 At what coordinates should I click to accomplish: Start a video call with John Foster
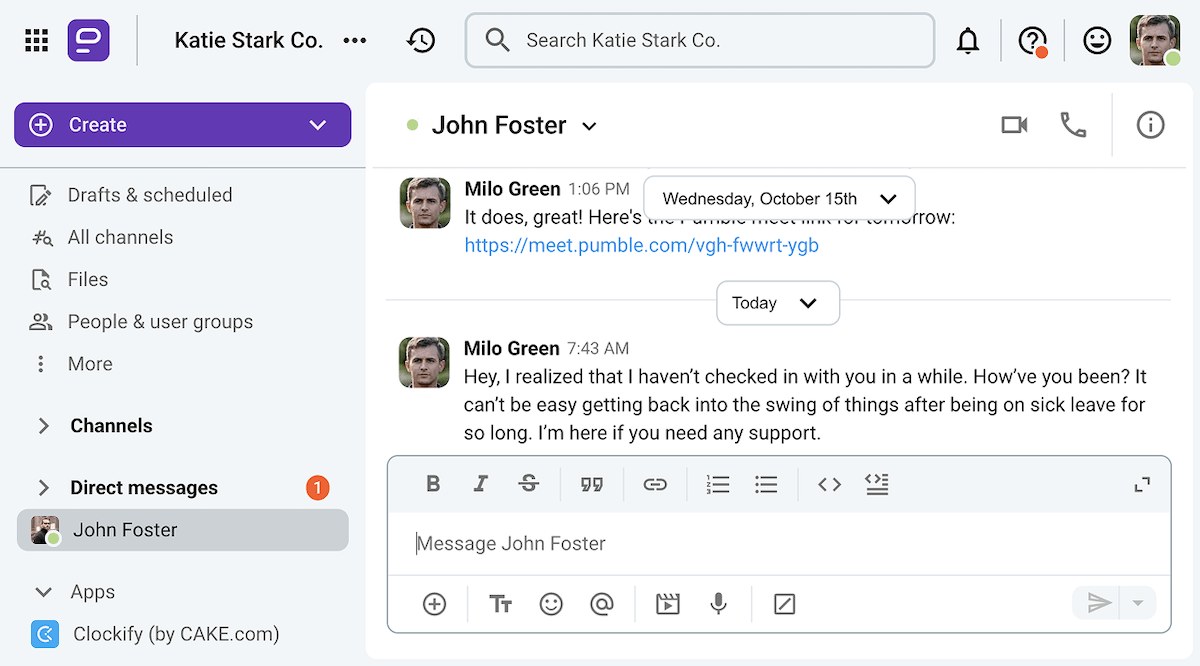[1014, 125]
